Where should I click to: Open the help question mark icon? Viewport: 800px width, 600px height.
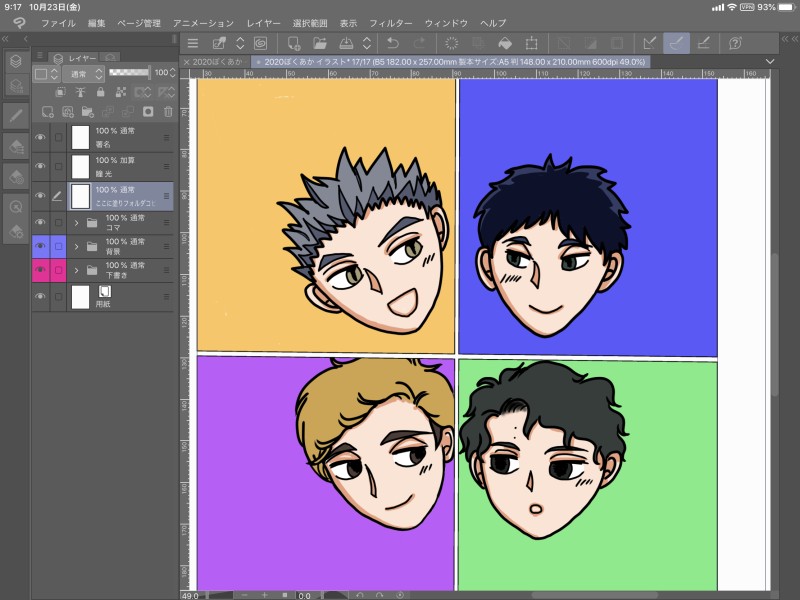click(x=735, y=43)
